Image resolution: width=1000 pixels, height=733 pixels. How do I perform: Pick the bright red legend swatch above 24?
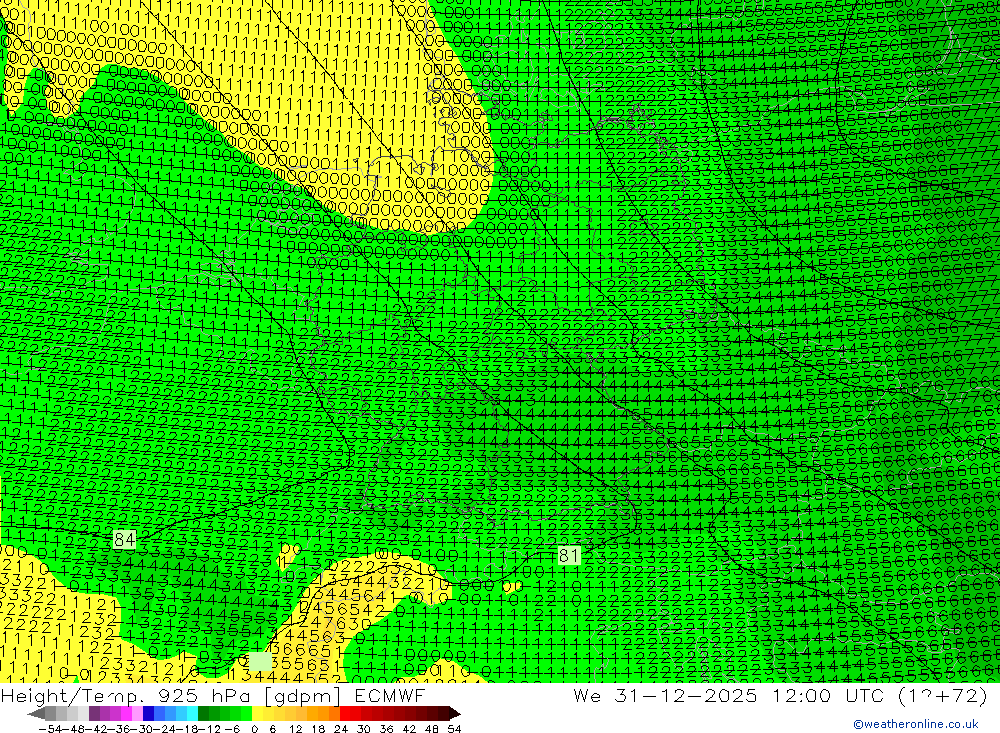[x=345, y=714]
